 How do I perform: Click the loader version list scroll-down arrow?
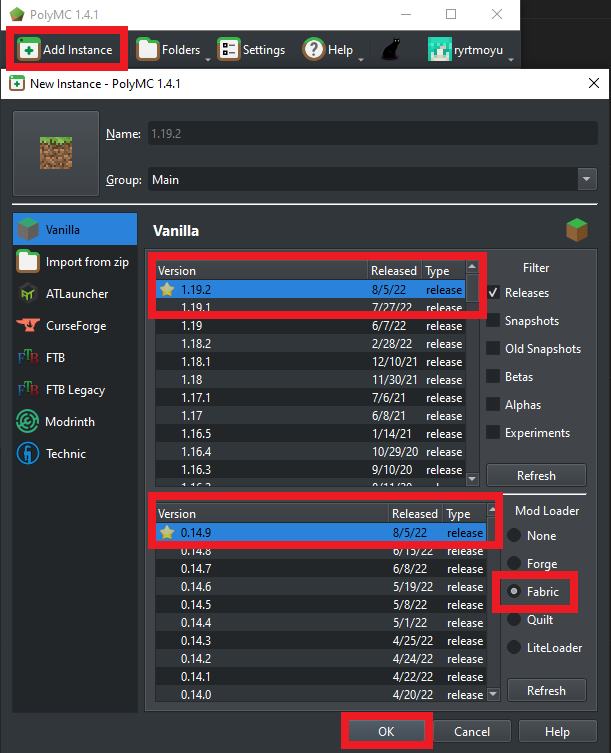(493, 694)
